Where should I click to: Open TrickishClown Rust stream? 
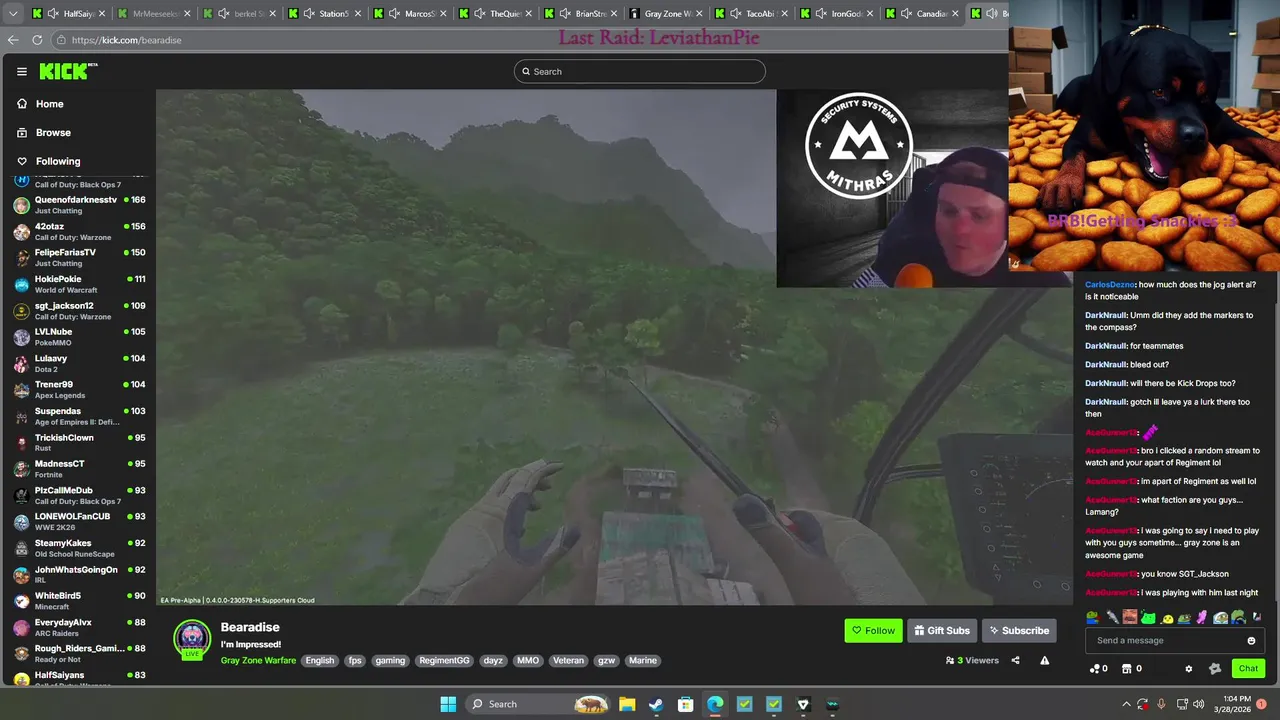pyautogui.click(x=80, y=443)
